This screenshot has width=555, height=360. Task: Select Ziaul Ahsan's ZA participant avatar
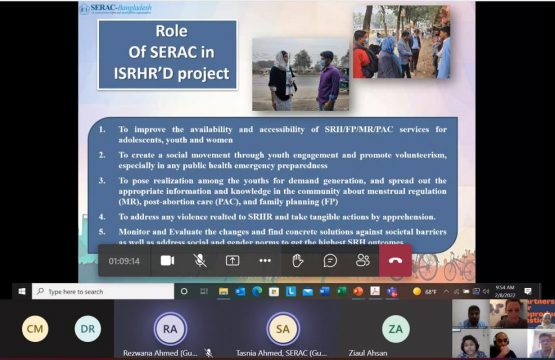point(396,329)
